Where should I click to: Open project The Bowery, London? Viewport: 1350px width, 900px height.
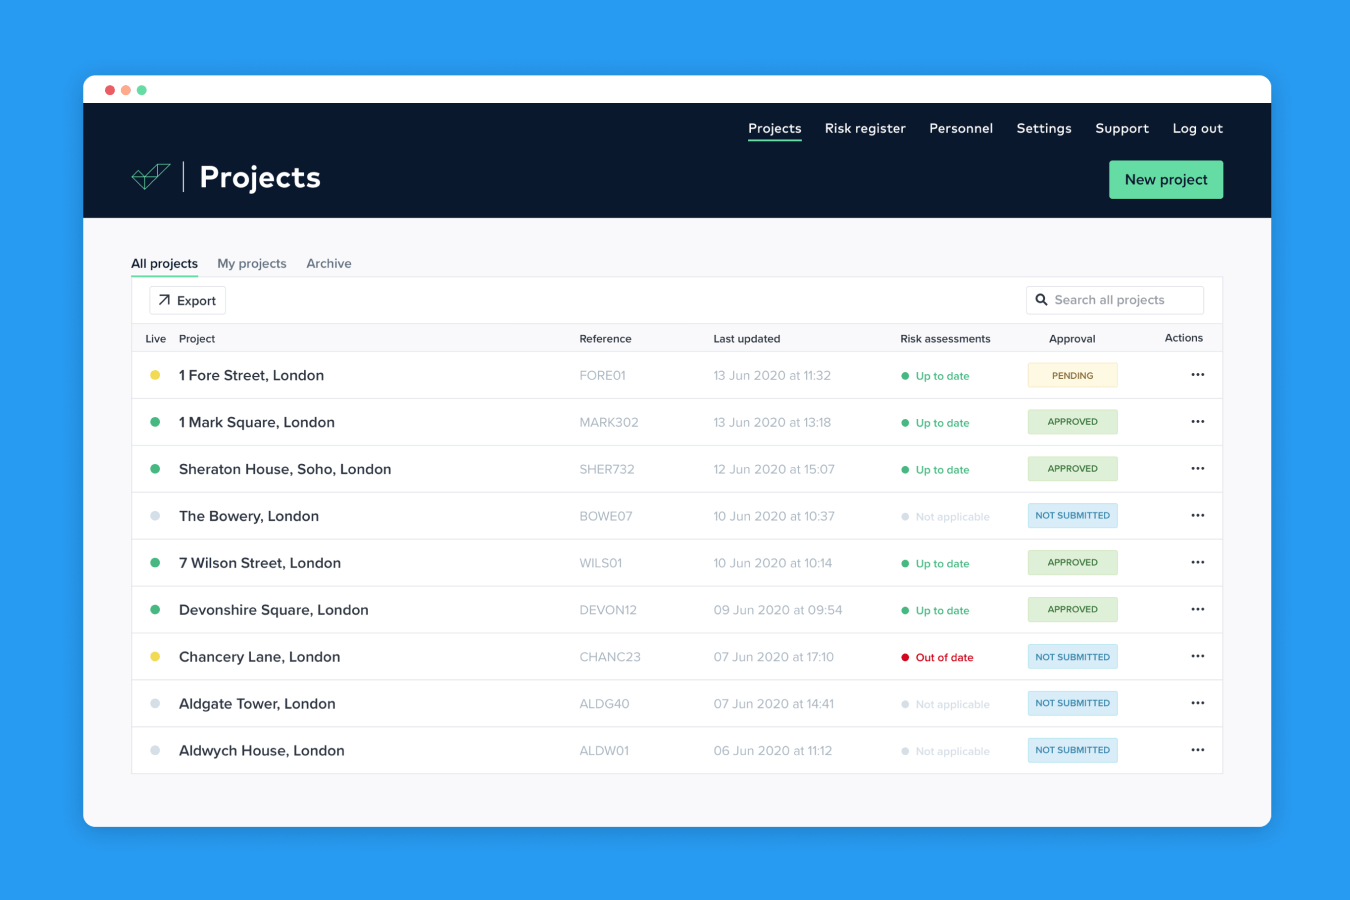coord(249,516)
